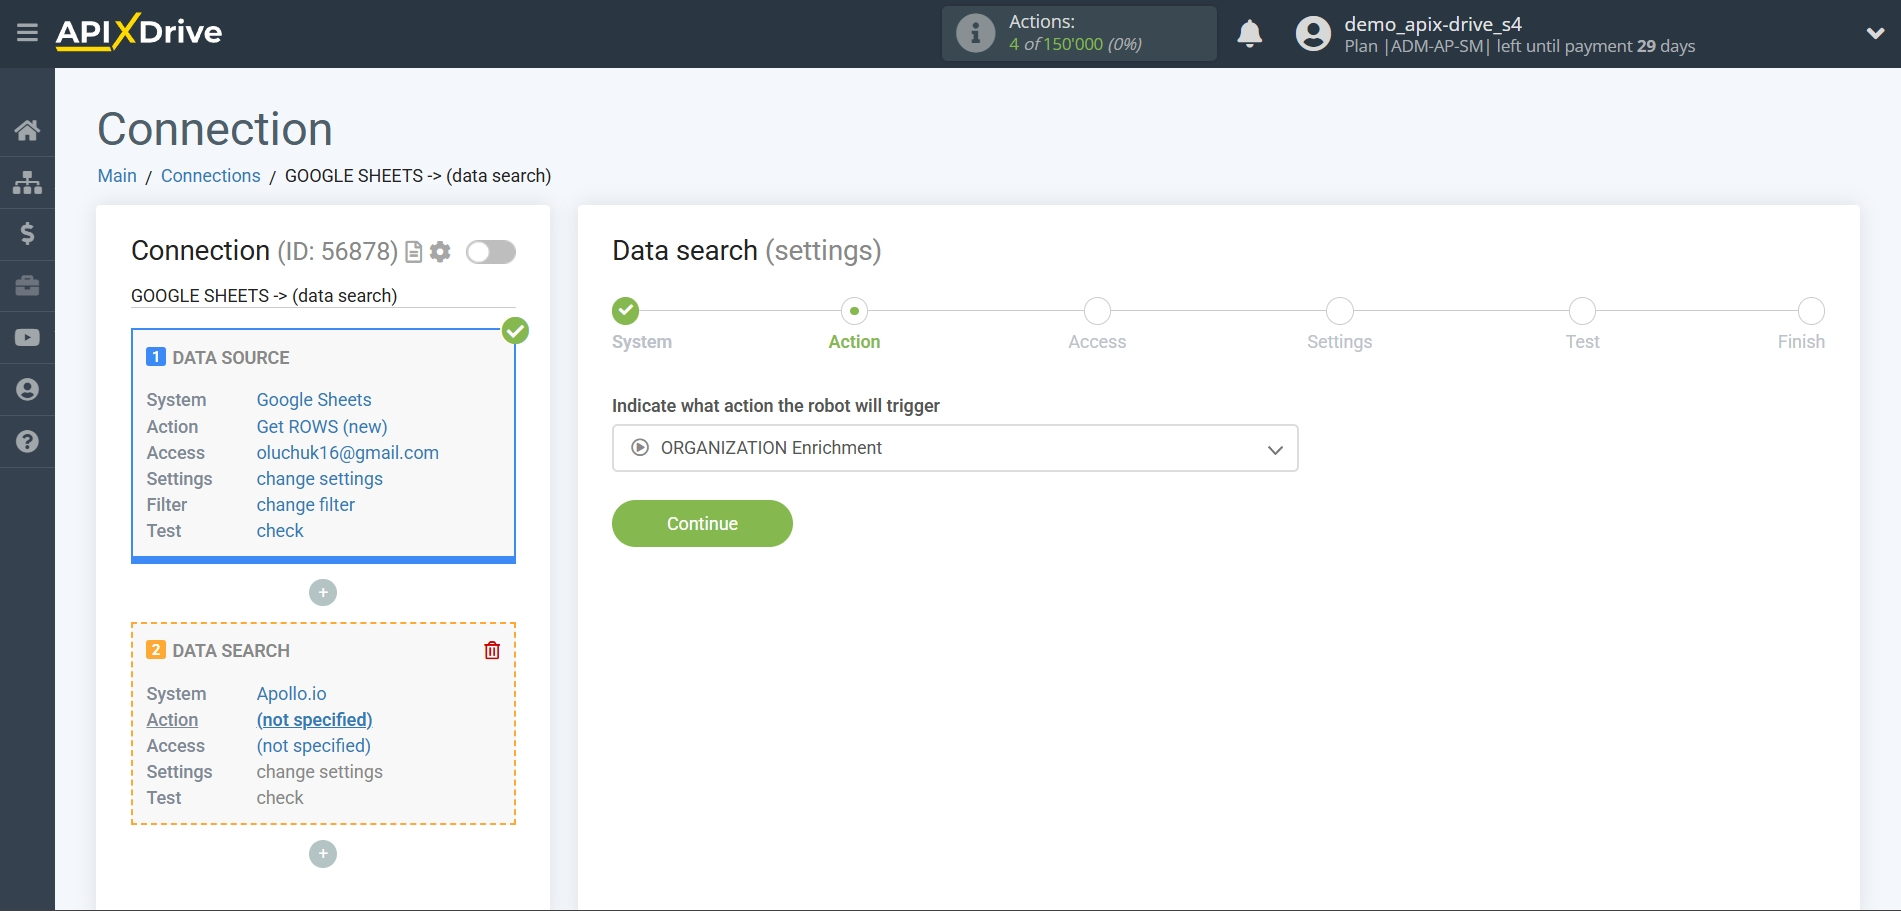Click the Continue button
The image size is (1901, 911).
(x=701, y=523)
